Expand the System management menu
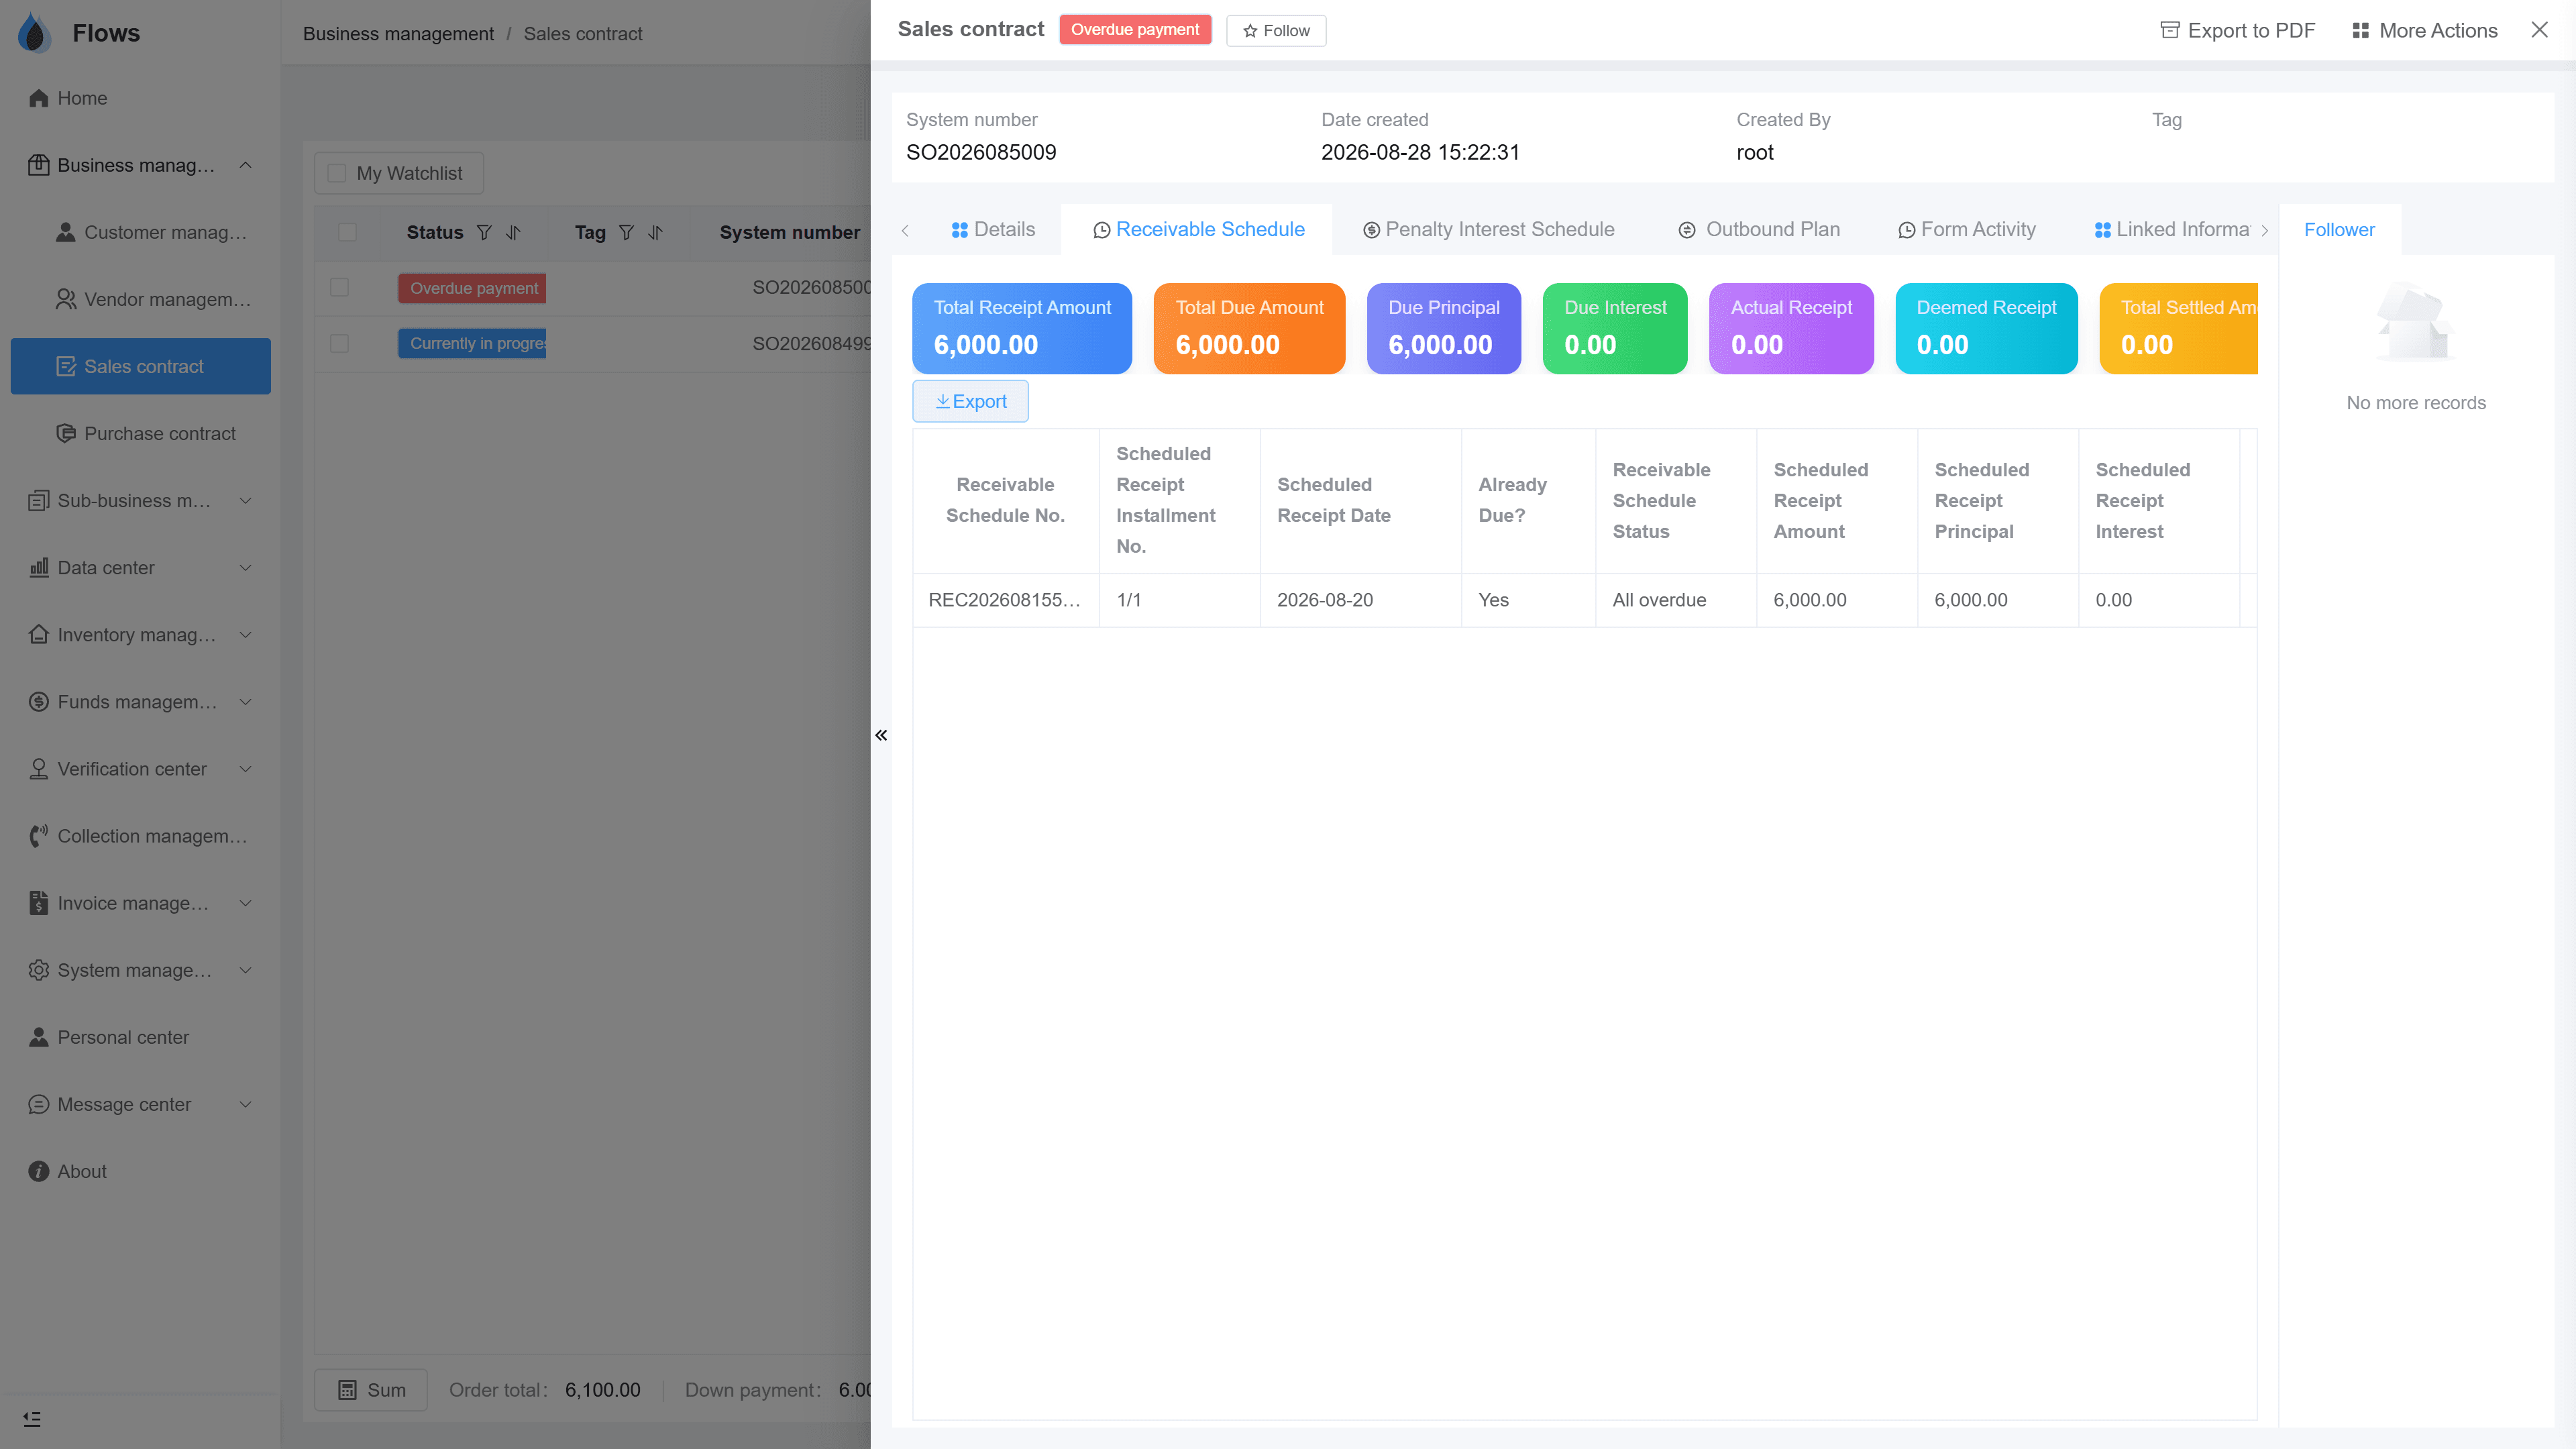Image resolution: width=2576 pixels, height=1449 pixels. (x=140, y=970)
